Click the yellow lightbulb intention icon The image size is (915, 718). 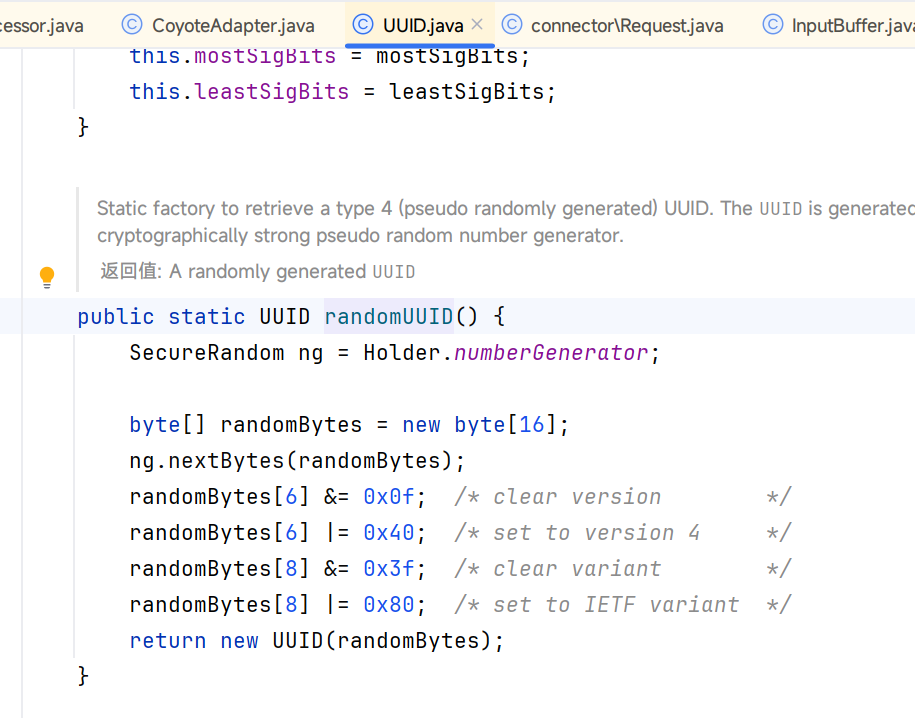click(47, 277)
